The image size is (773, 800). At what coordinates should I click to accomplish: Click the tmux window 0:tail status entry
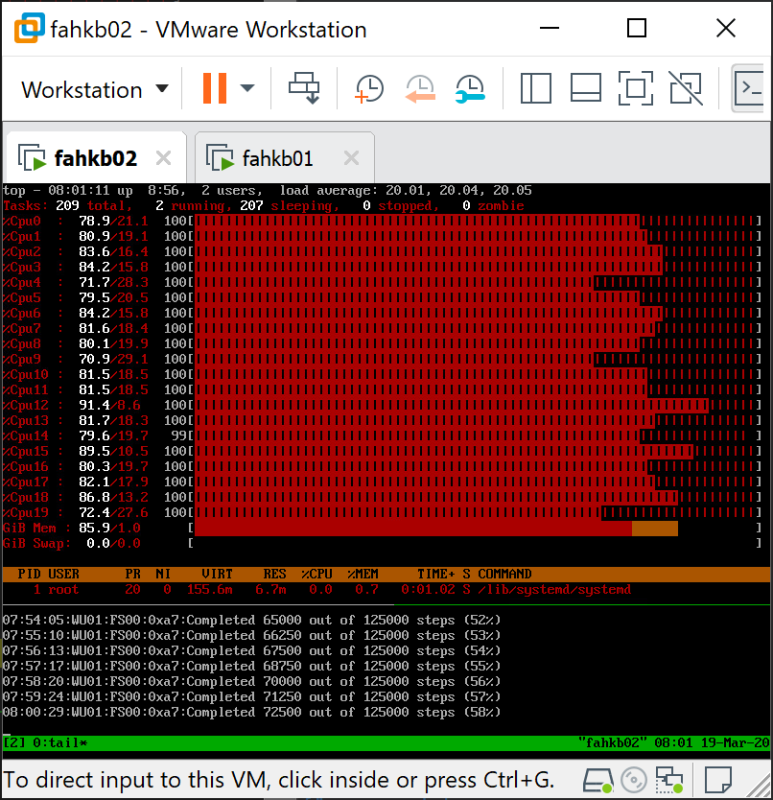pyautogui.click(x=60, y=743)
